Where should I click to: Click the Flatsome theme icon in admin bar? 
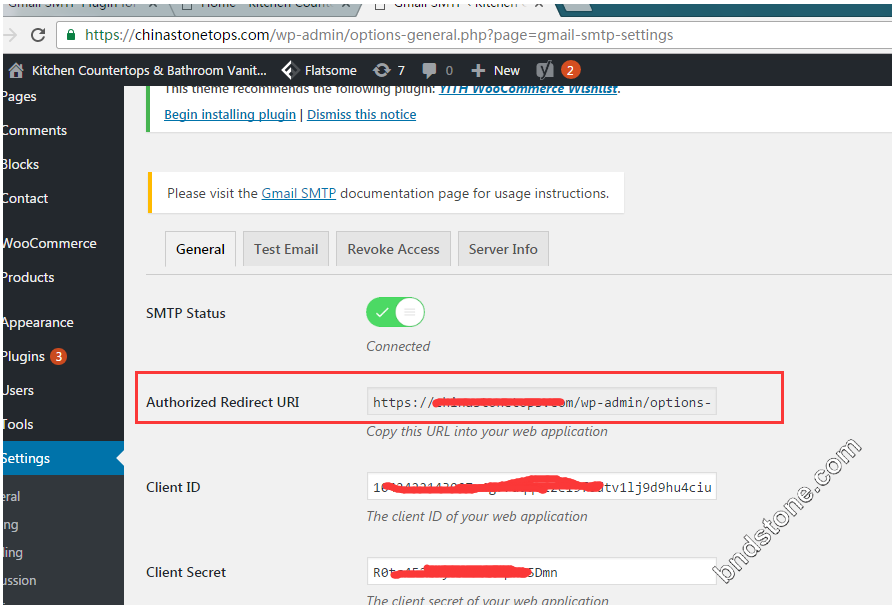coord(290,70)
